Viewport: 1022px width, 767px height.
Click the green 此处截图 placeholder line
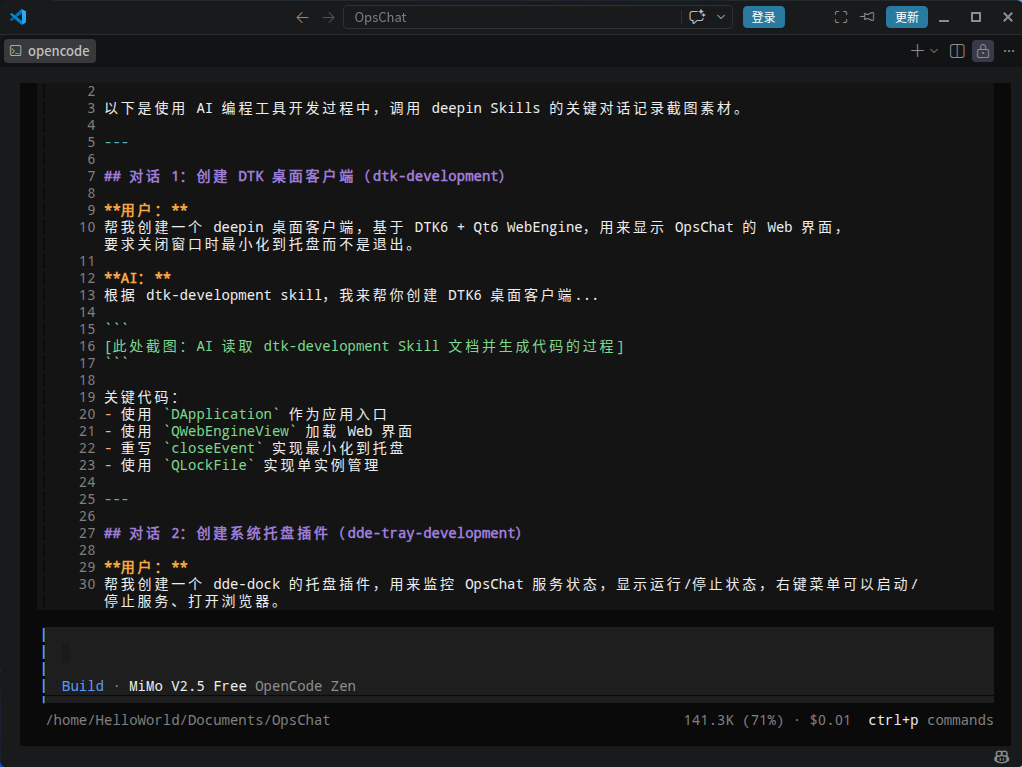(364, 346)
